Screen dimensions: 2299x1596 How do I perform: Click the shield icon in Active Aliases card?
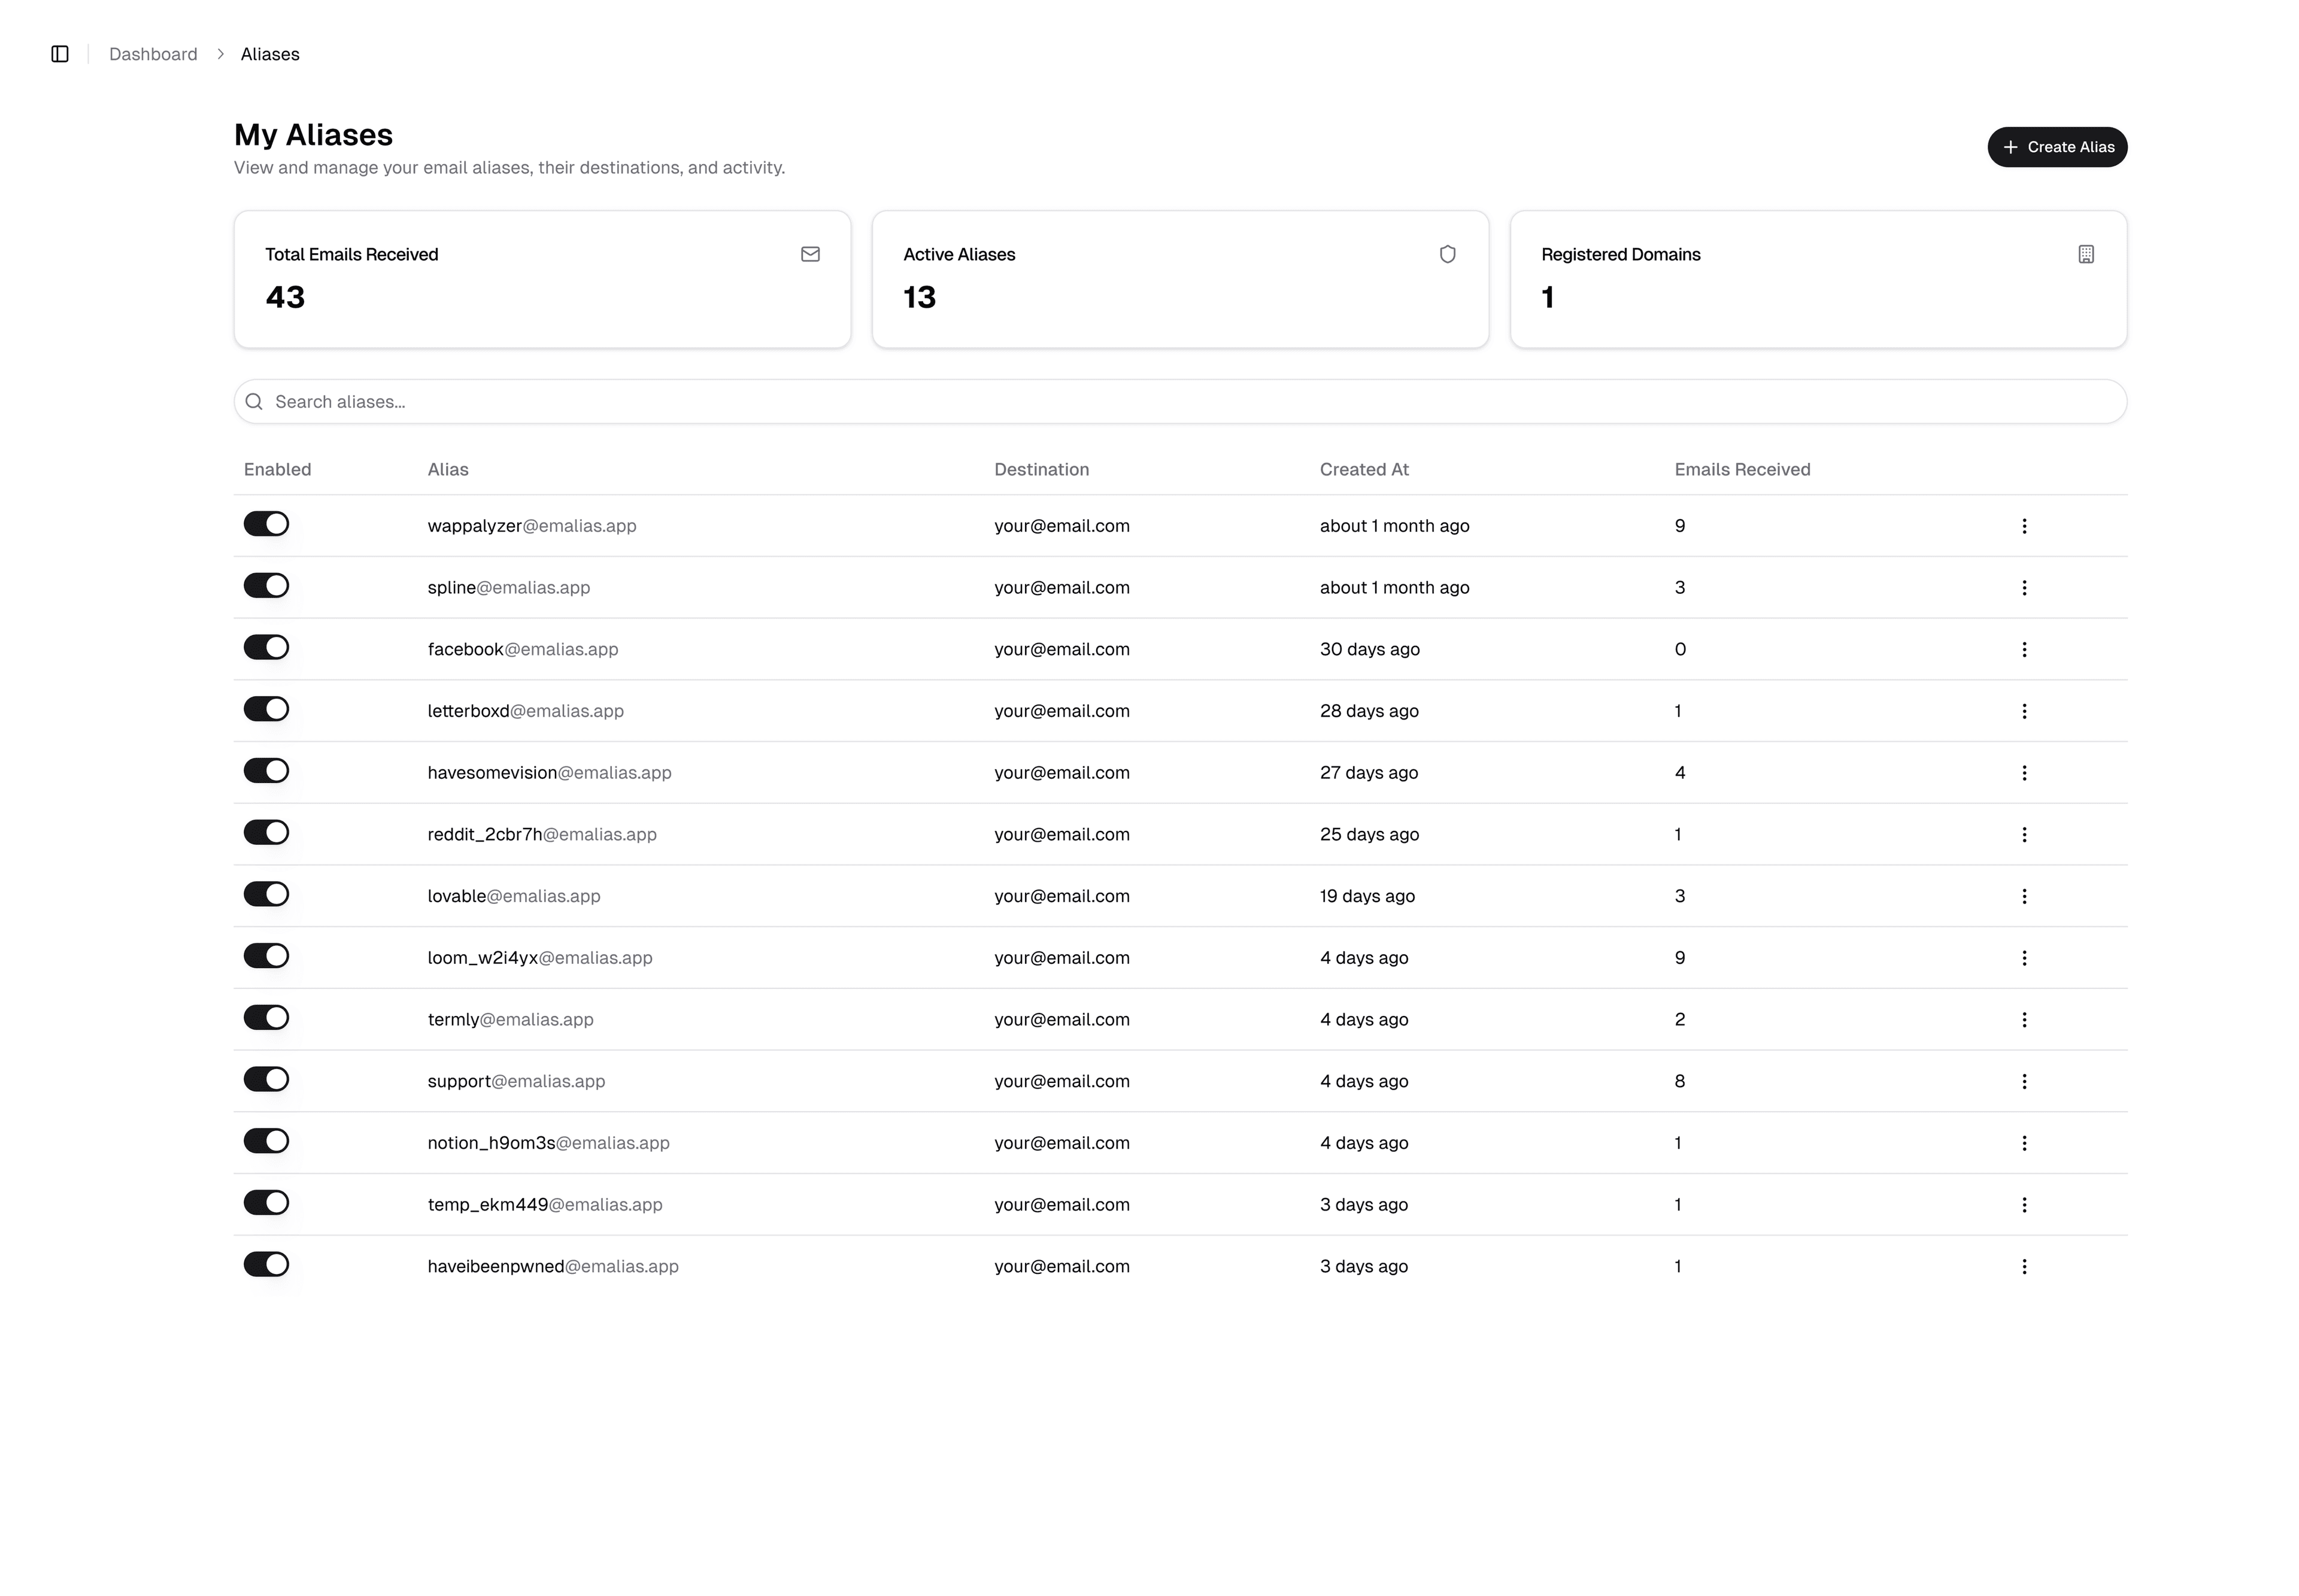[x=1447, y=254]
